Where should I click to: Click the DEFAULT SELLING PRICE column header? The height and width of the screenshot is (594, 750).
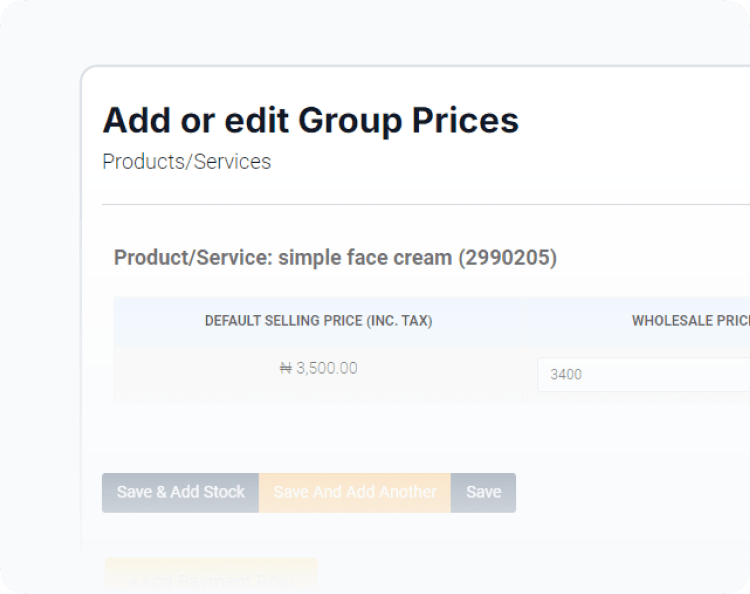318,321
